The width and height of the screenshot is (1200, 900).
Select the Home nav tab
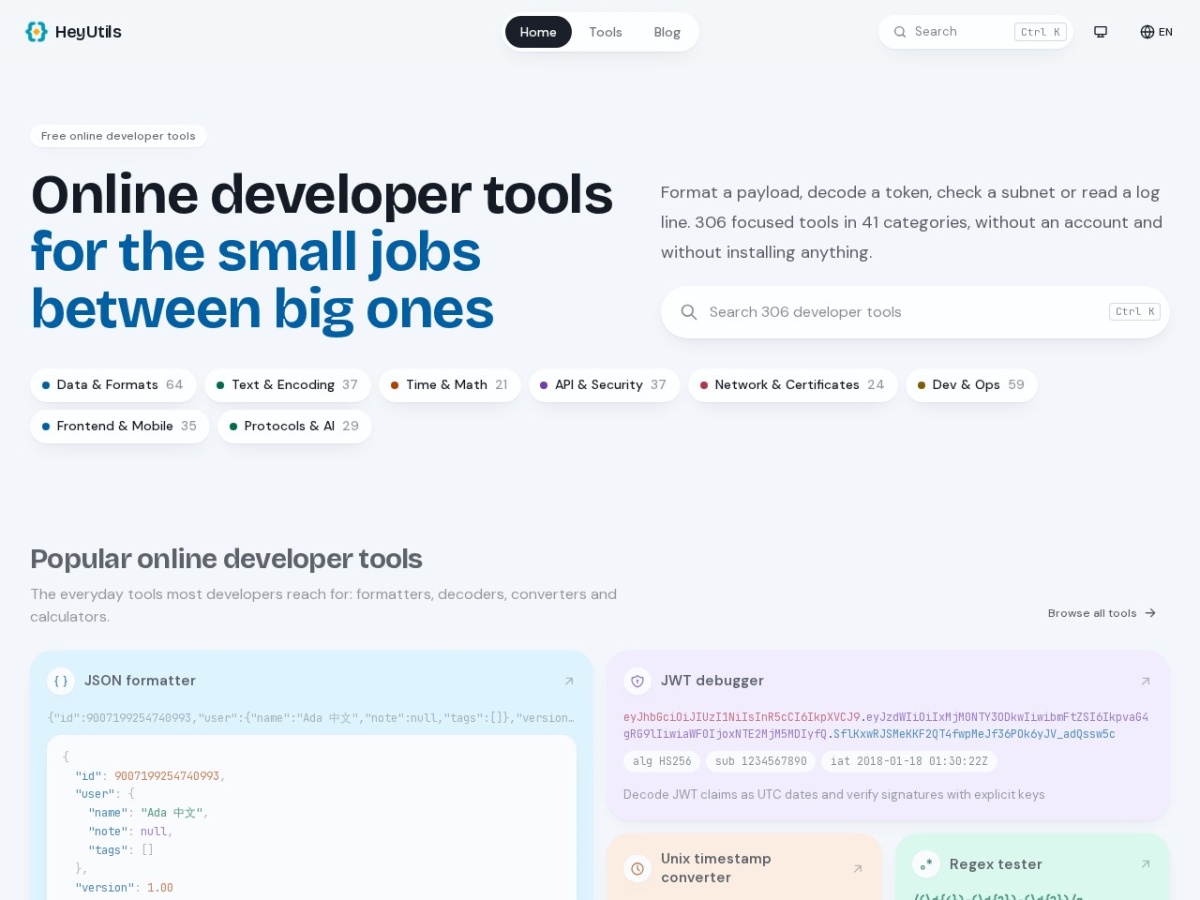[x=538, y=32]
